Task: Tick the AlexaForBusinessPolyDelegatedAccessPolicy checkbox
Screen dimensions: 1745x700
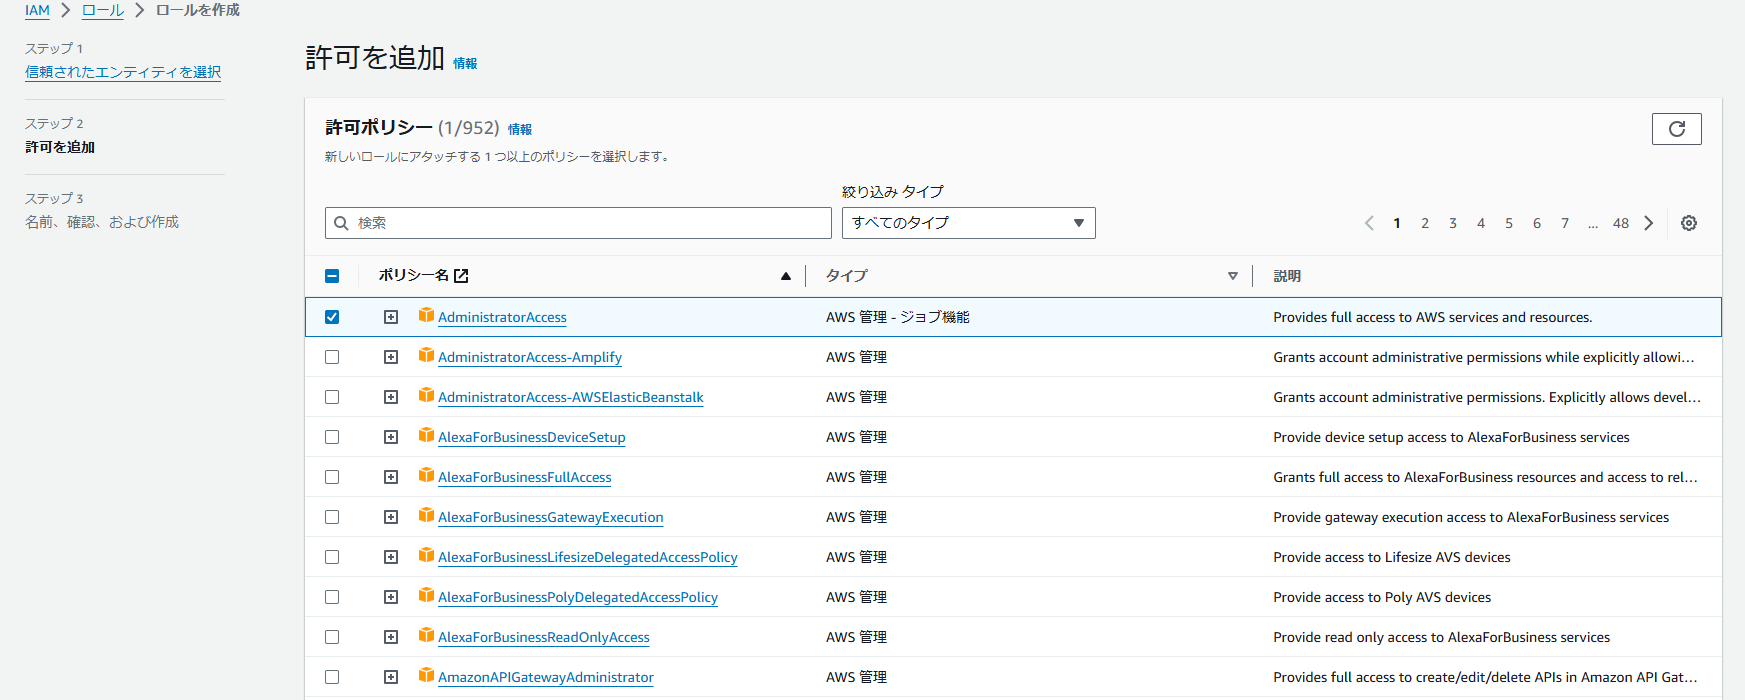Action: click(332, 597)
